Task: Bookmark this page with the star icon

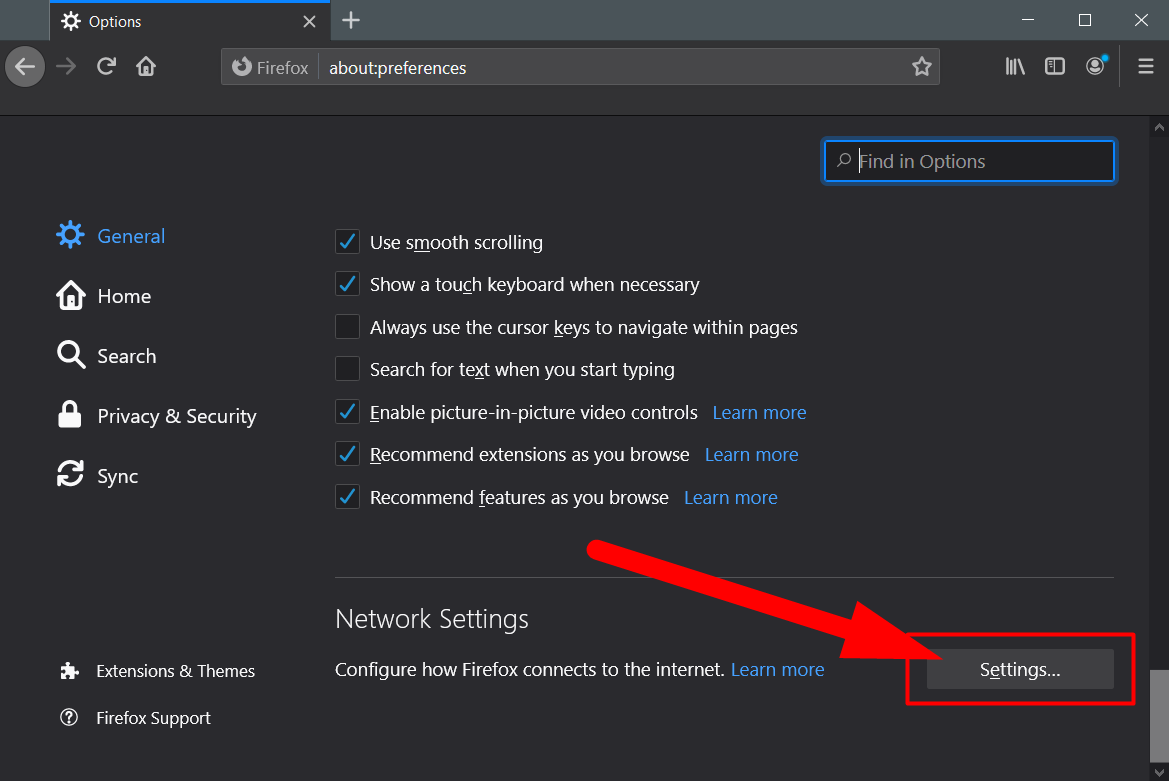Action: tap(921, 67)
